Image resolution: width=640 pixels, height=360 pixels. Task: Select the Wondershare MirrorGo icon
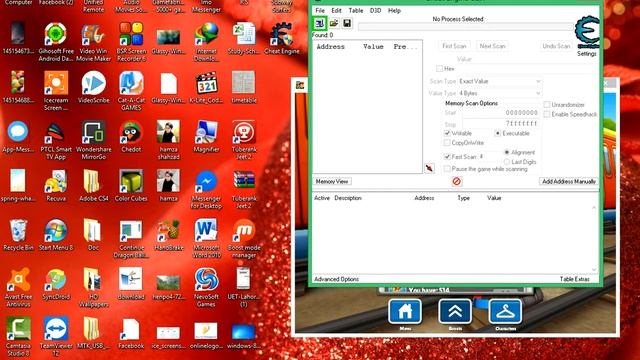(93, 140)
